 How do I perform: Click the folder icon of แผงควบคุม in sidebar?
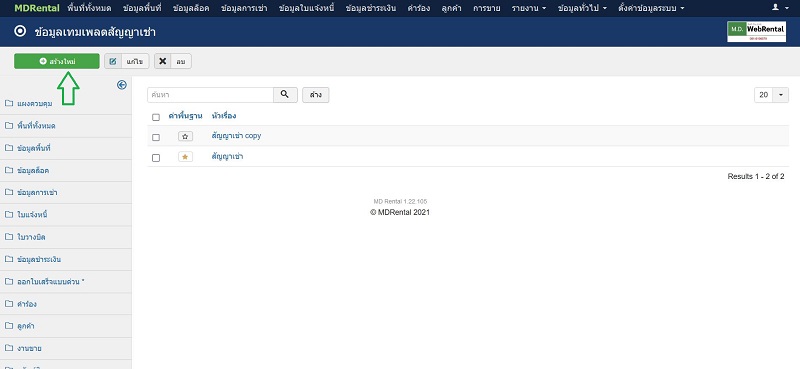pos(9,104)
